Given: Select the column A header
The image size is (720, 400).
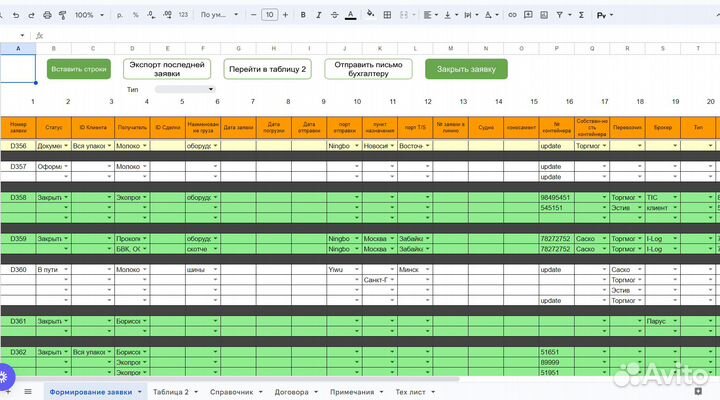Looking at the screenshot, I should tap(18, 48).
